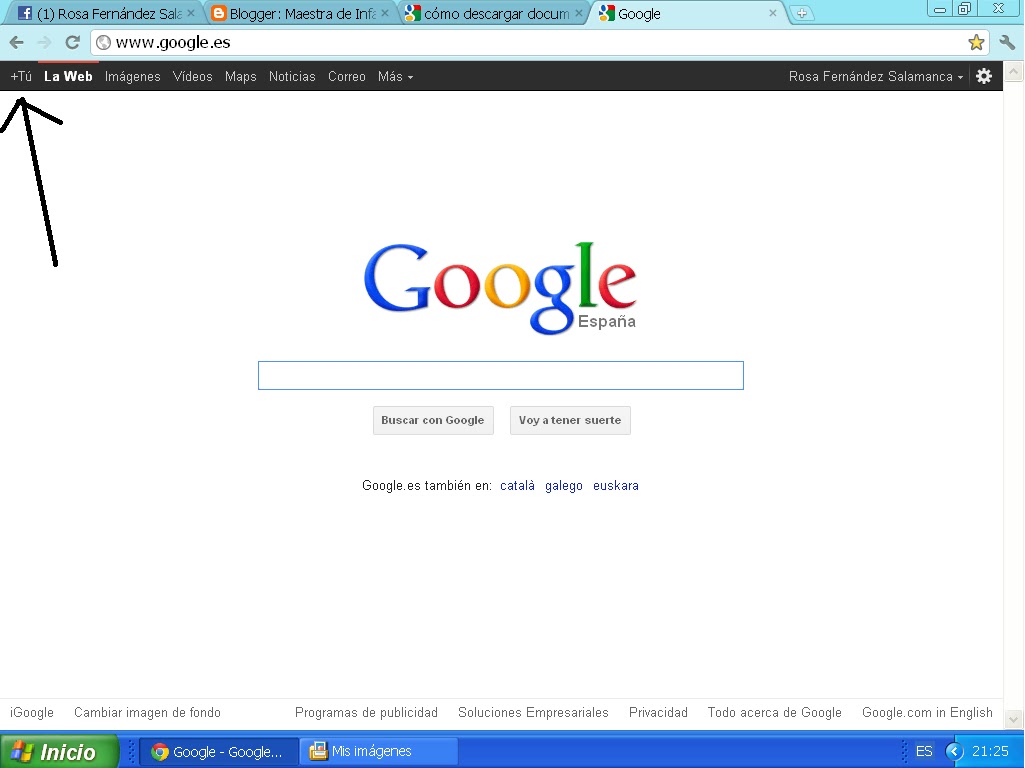
Task: Close the 'cómo descargar docum' tab
Action: [x=579, y=13]
